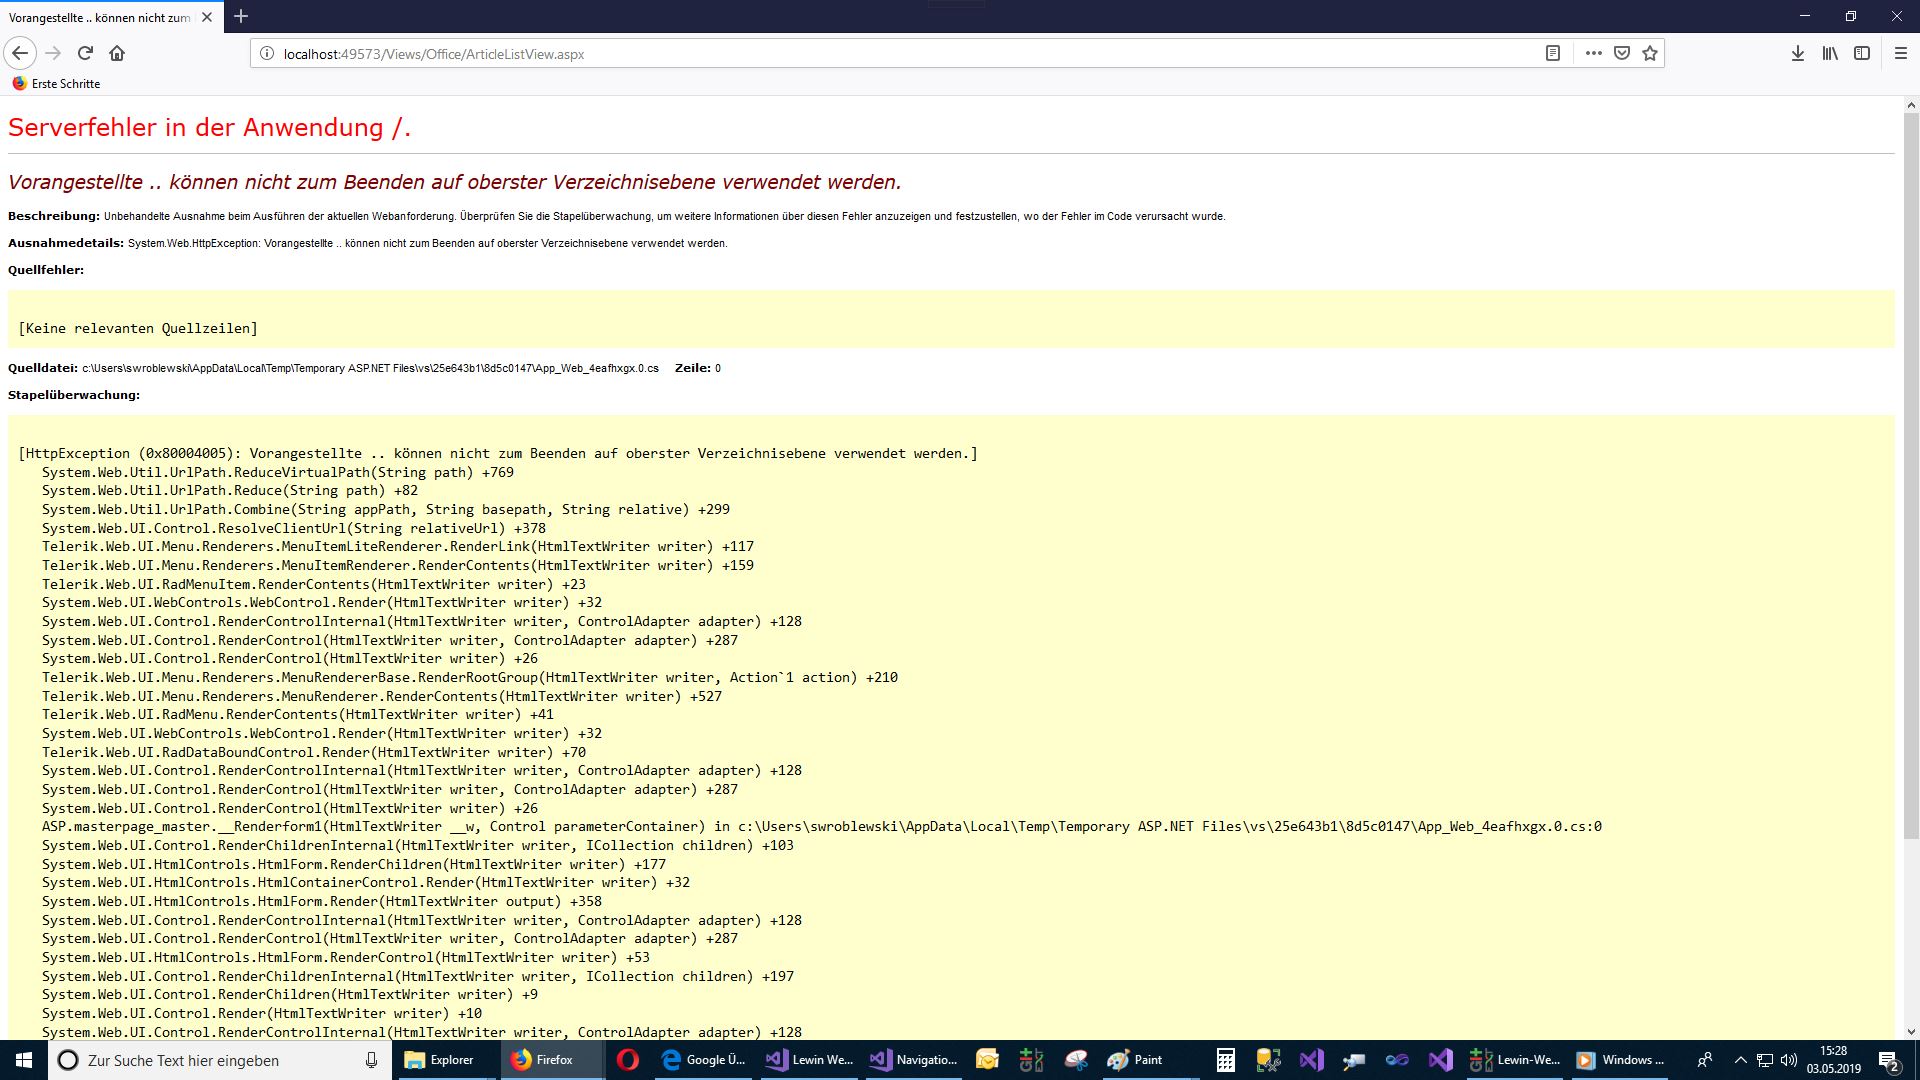Open Paint from the taskbar
This screenshot has width=1920, height=1080.
click(x=1135, y=1060)
